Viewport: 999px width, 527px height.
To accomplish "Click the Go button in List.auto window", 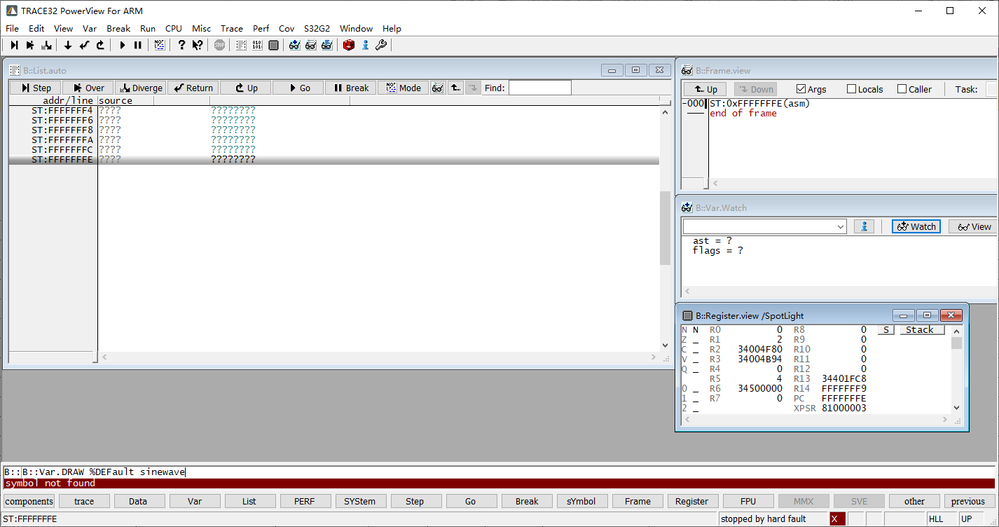I will tap(298, 88).
